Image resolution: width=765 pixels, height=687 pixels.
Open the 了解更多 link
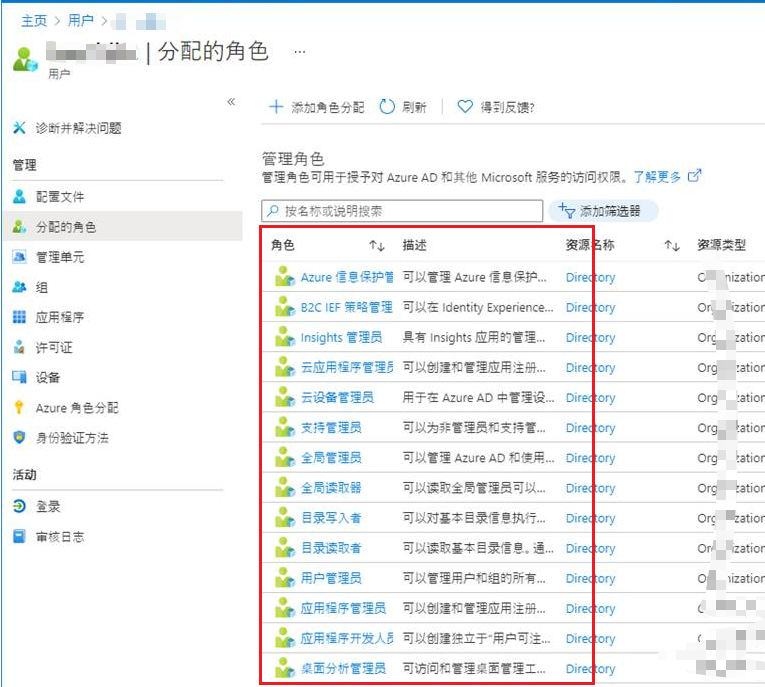click(x=657, y=177)
